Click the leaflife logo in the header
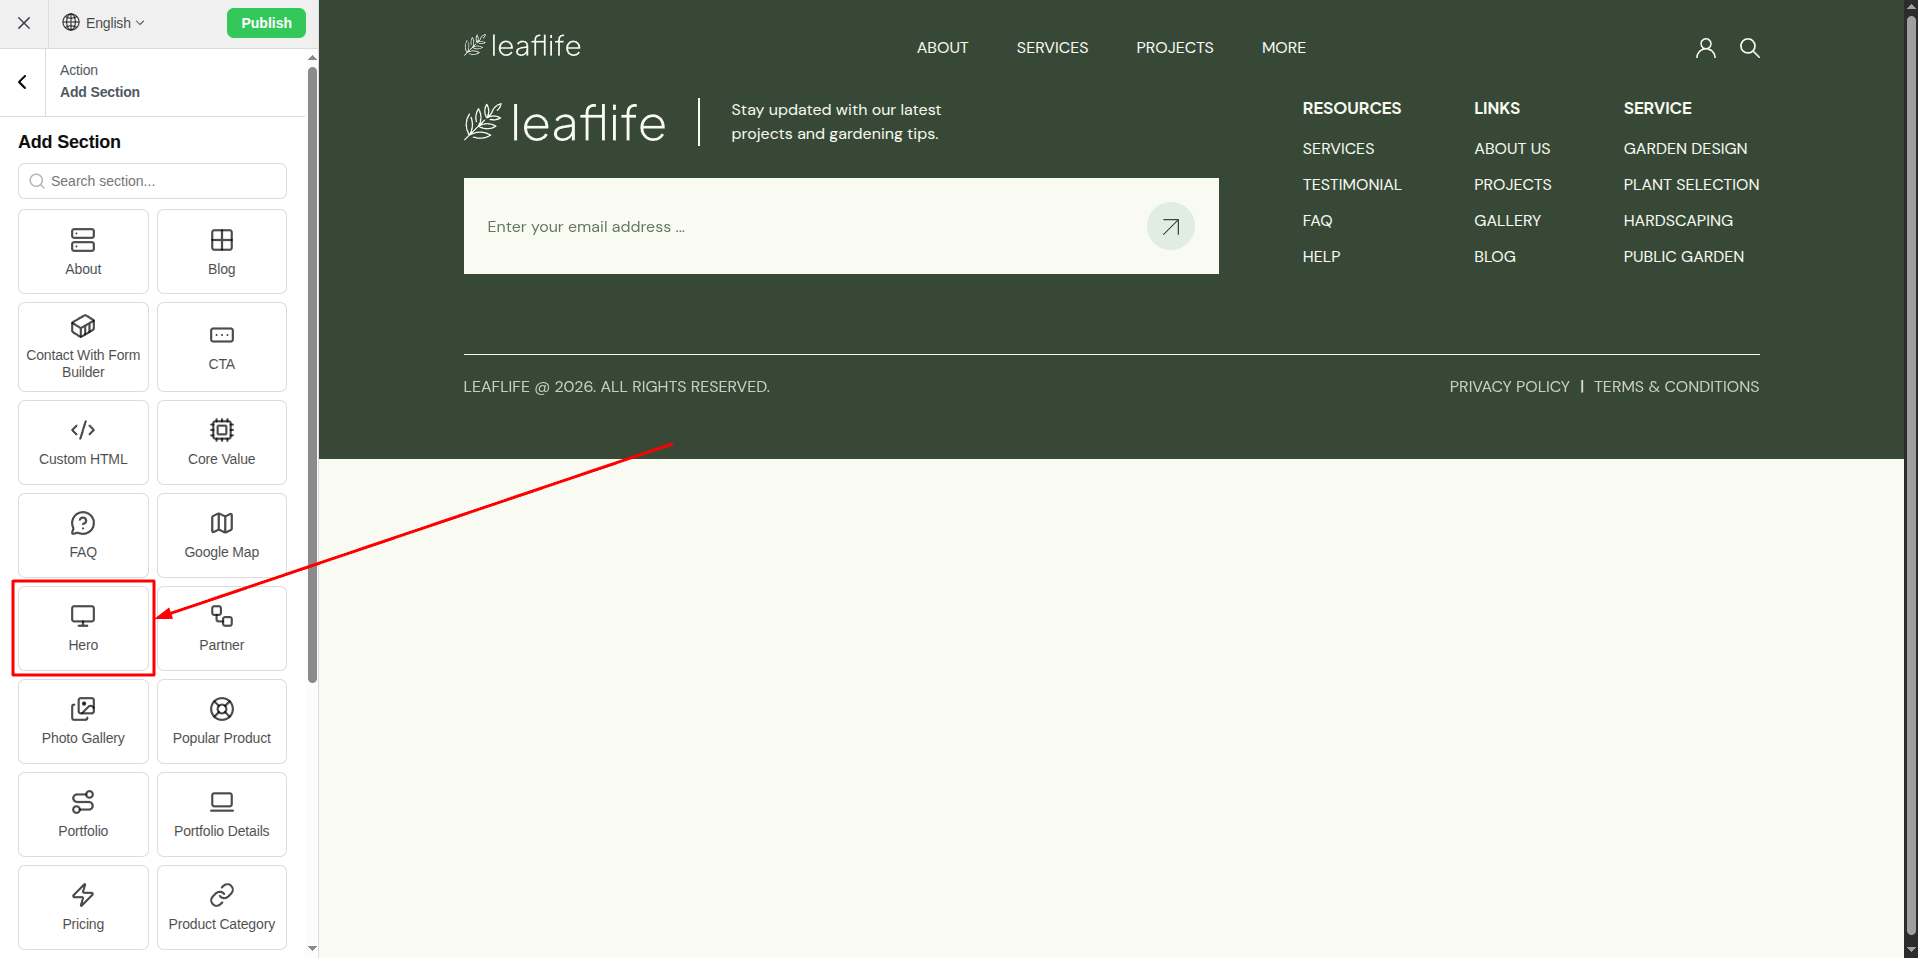The height and width of the screenshot is (958, 1918). point(522,46)
